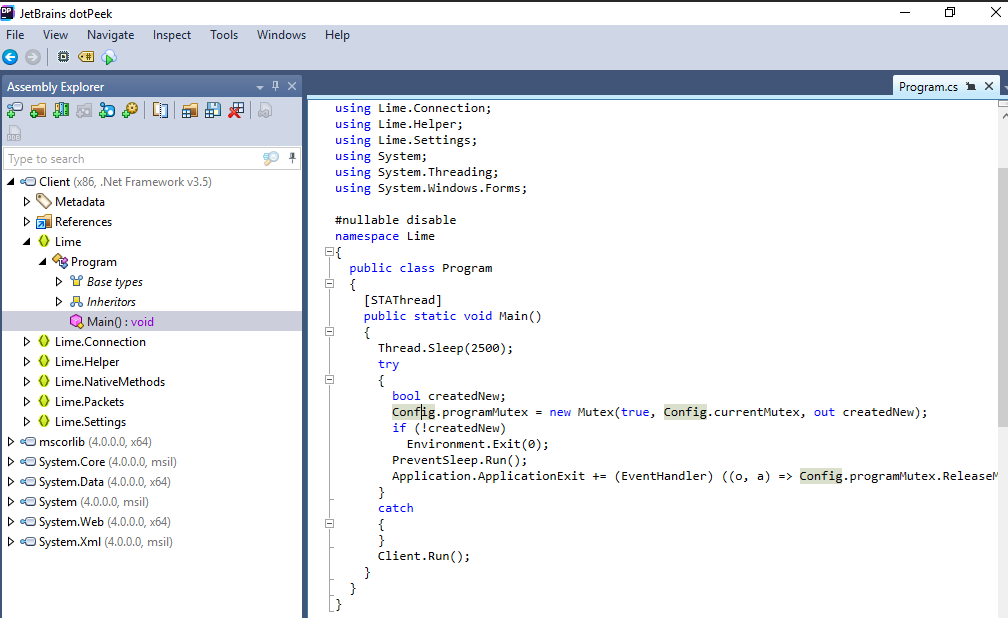Screen dimensions: 1008x618
Task: Expand the Lime.Connection namespace node
Action: coord(28,342)
